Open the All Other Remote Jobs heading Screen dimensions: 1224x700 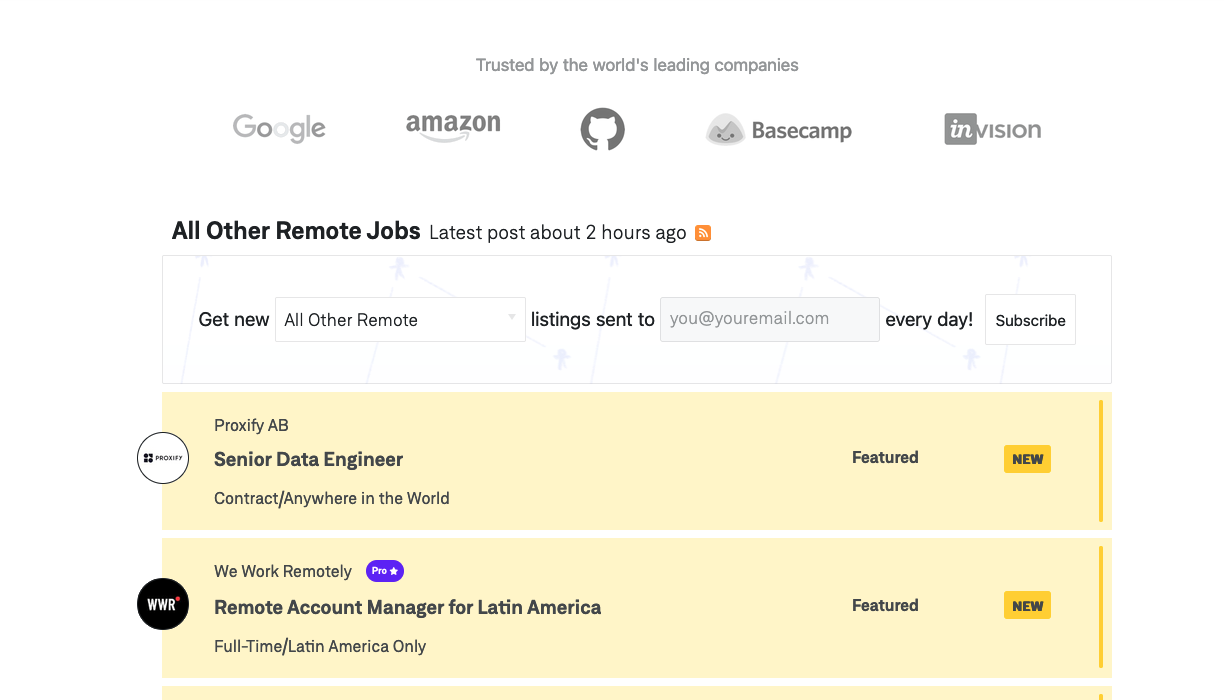[x=296, y=231]
